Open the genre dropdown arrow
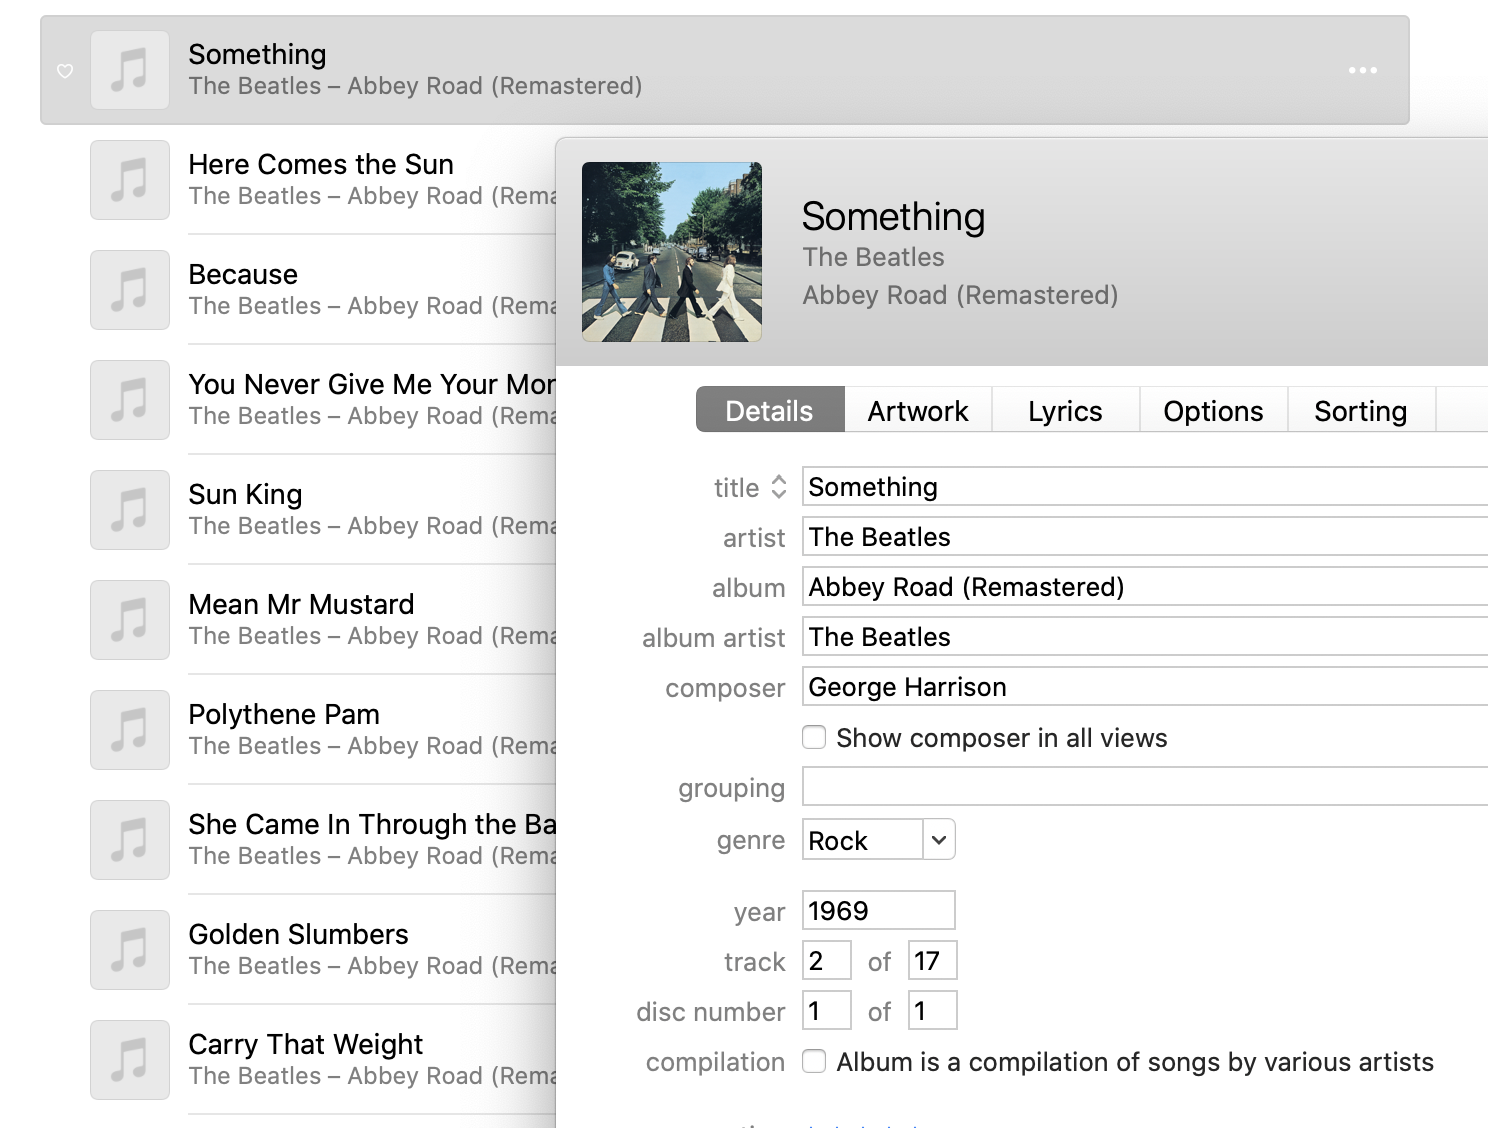Image resolution: width=1488 pixels, height=1128 pixels. coord(938,840)
